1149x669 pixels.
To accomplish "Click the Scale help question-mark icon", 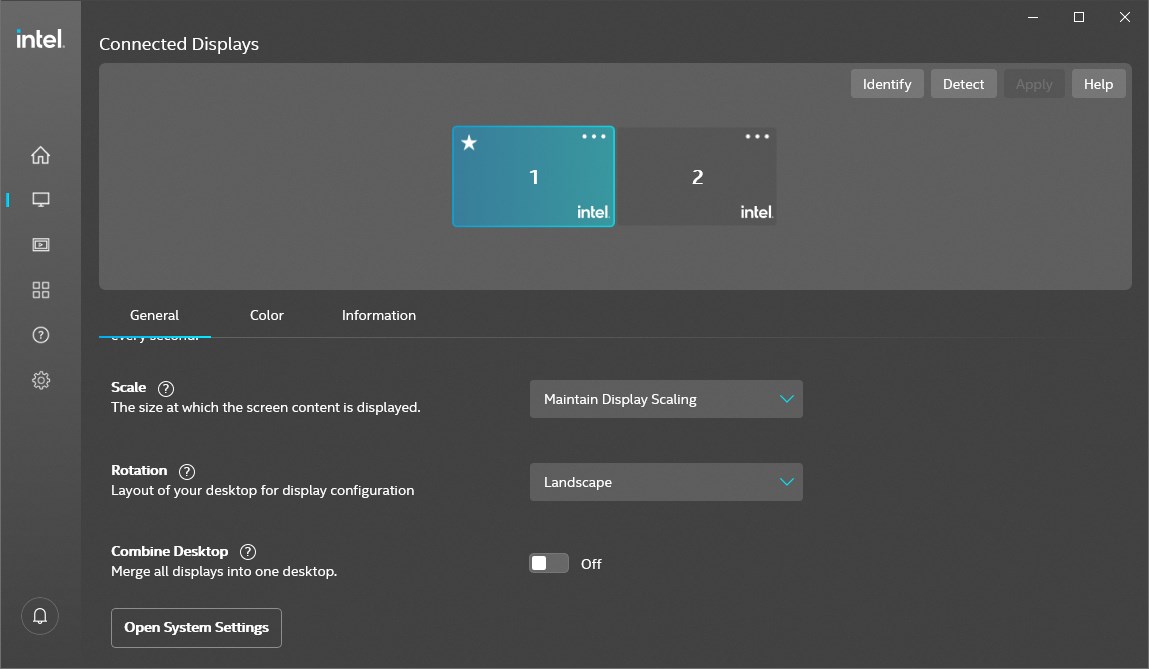I will (x=166, y=388).
